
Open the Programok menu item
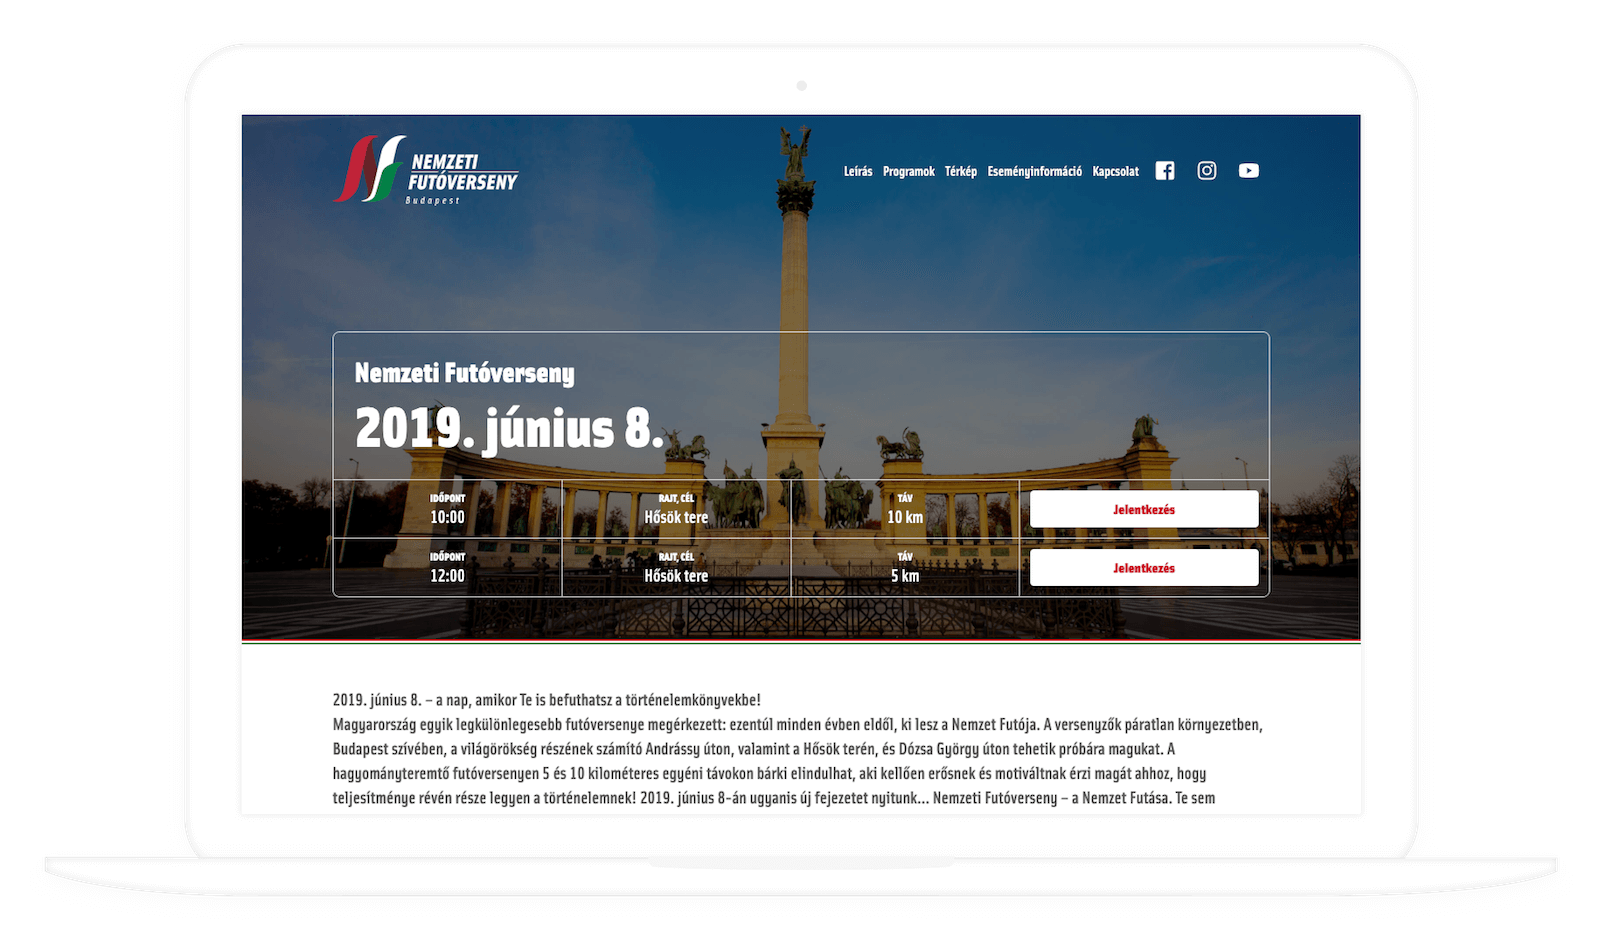(909, 172)
